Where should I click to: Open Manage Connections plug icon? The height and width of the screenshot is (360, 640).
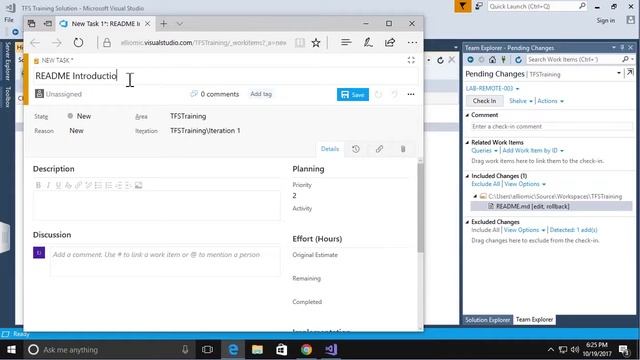[x=504, y=60]
